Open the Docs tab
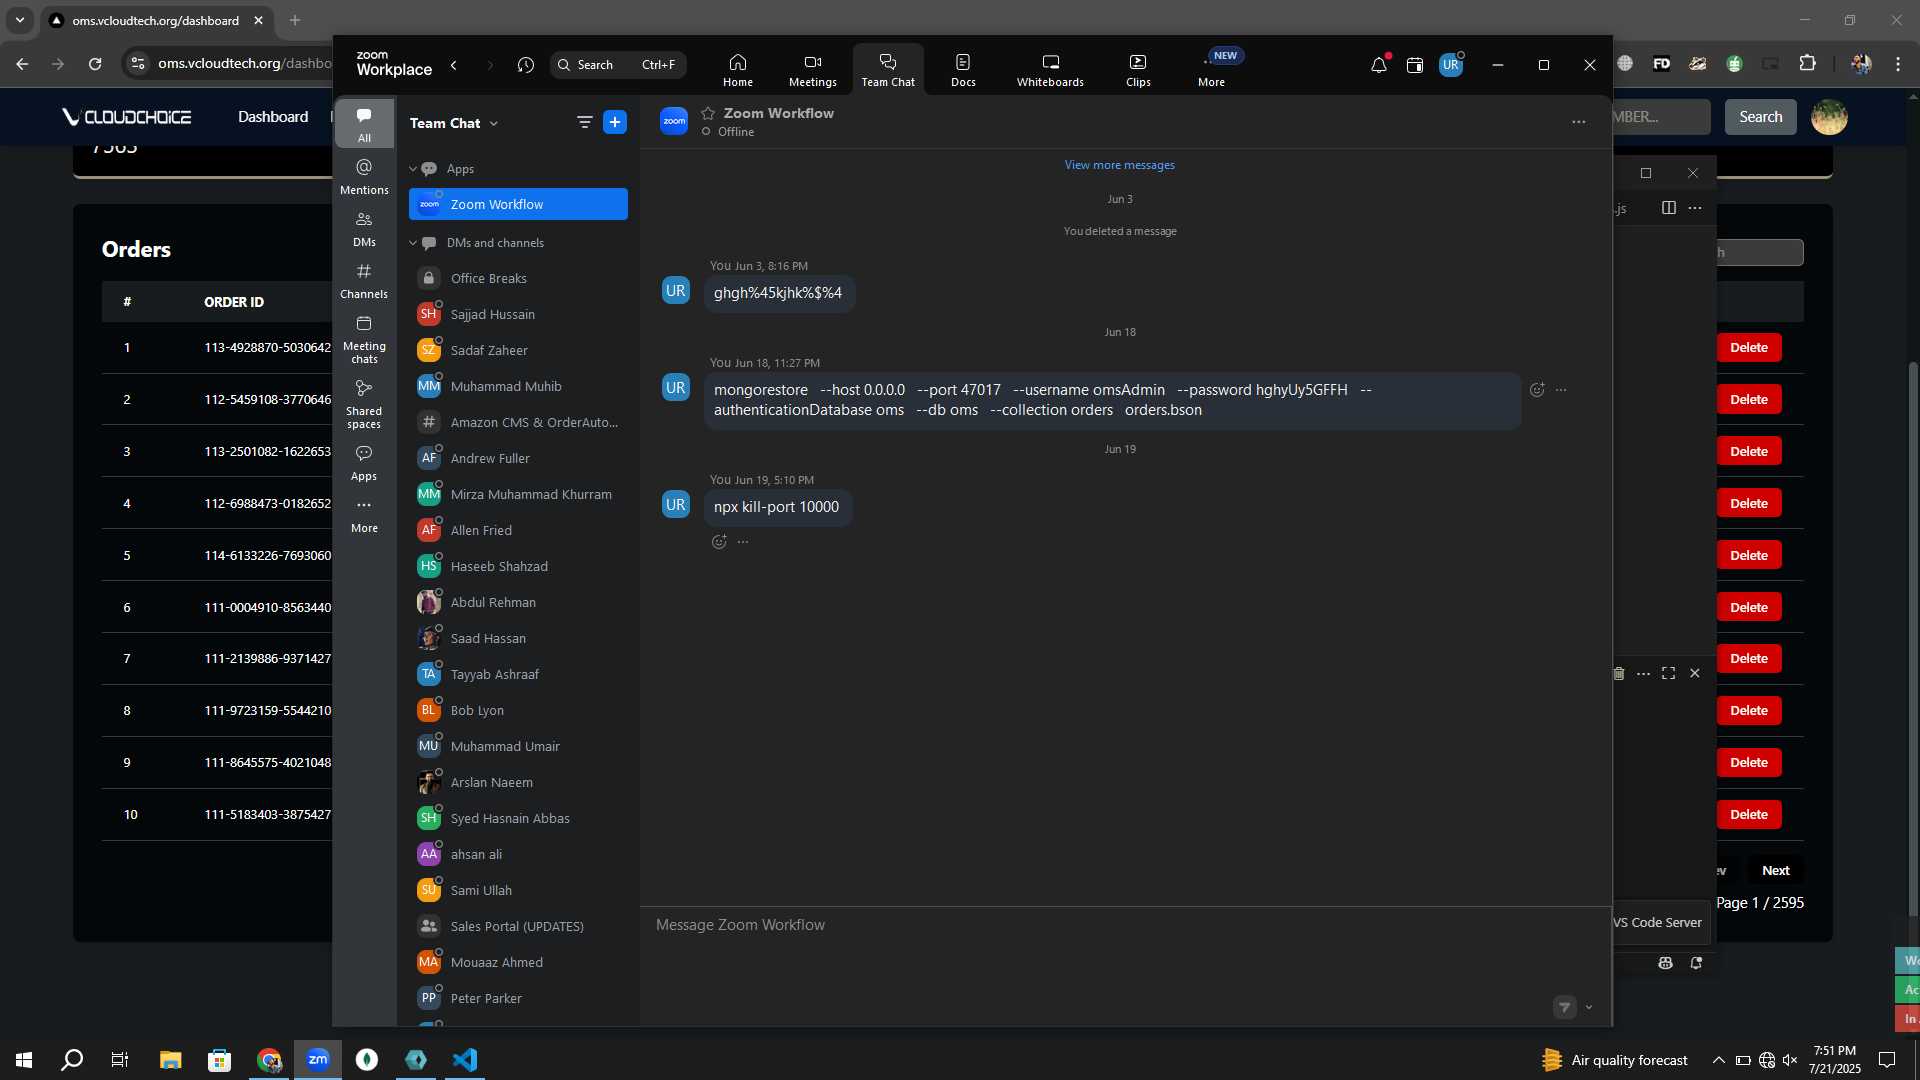The image size is (1920, 1080). coord(963,70)
